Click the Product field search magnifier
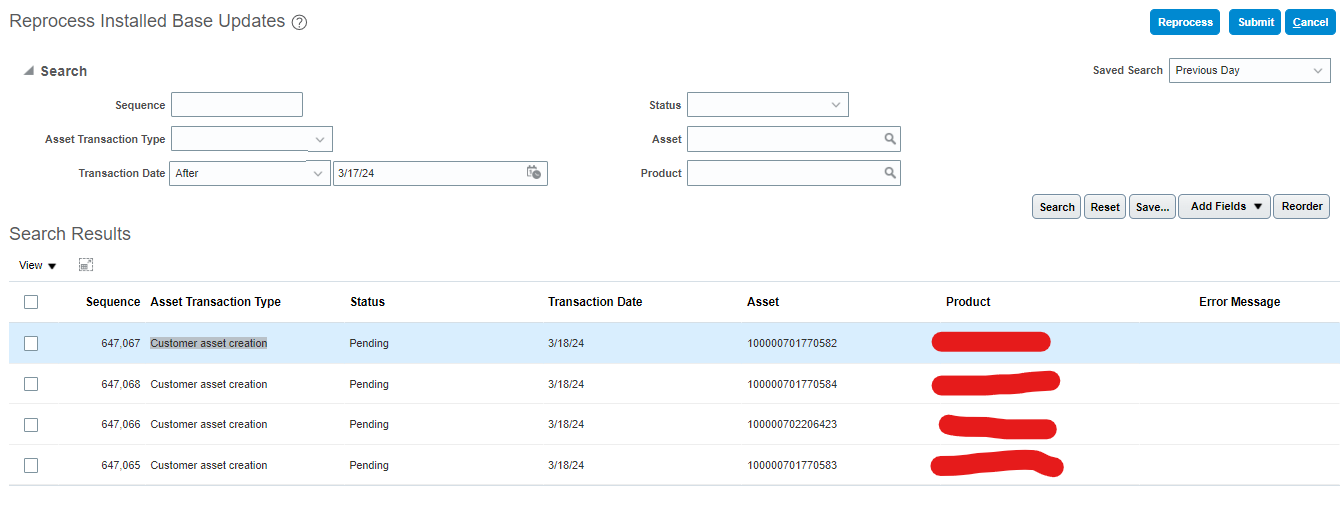 click(890, 173)
